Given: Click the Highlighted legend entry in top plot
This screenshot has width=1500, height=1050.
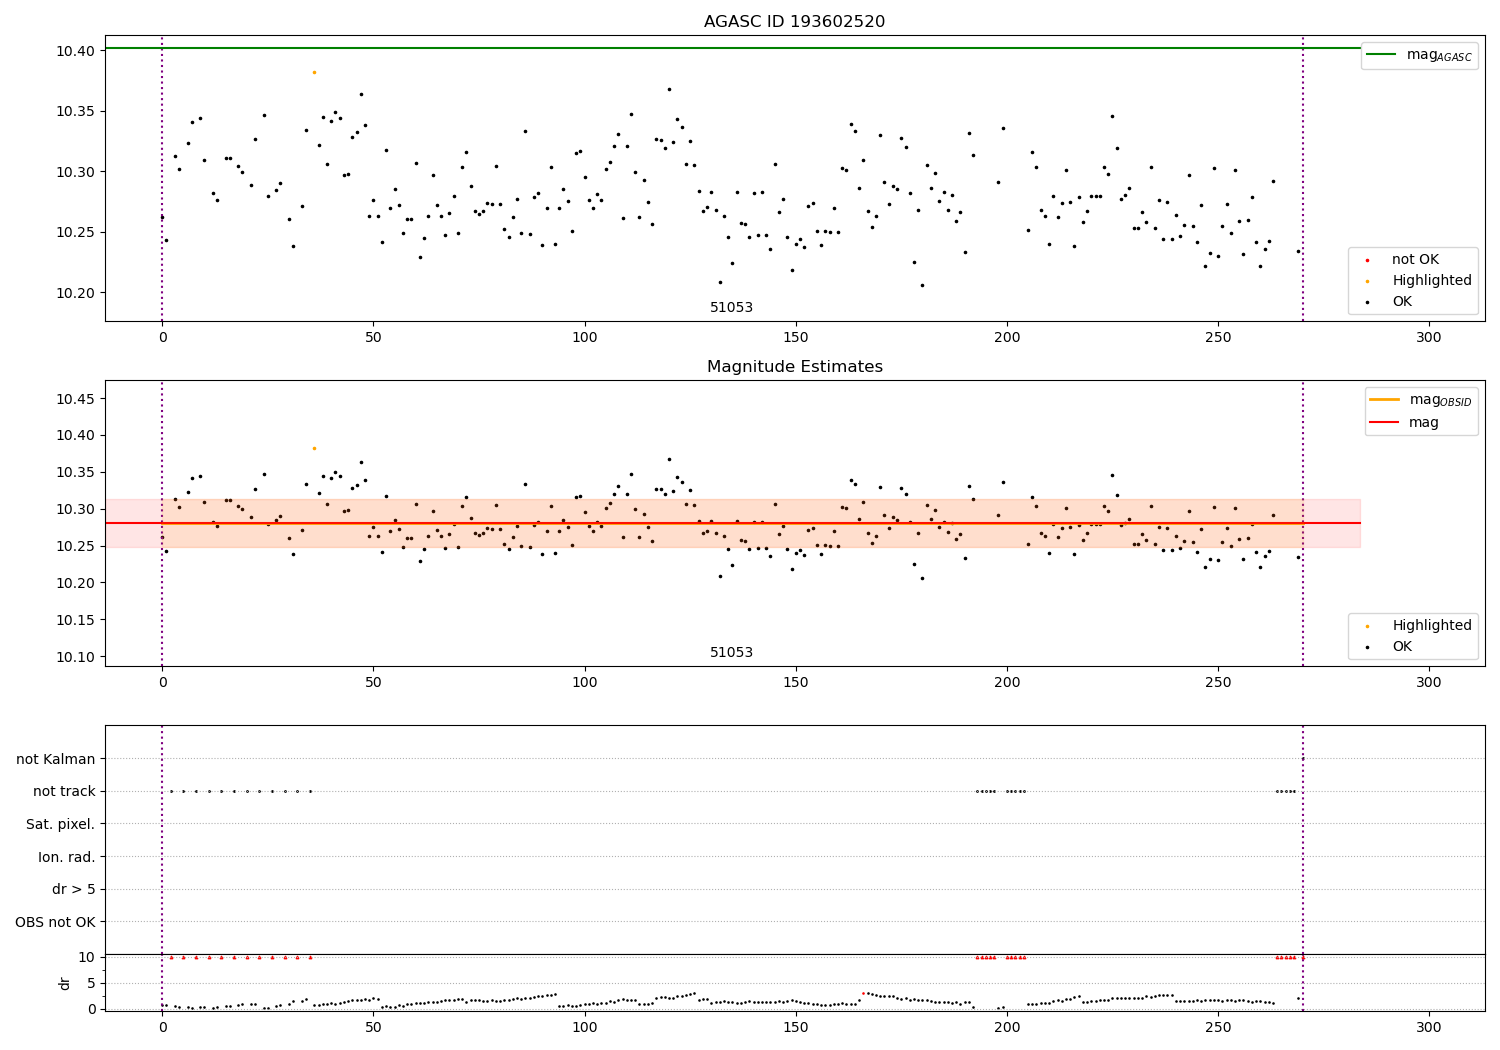Looking at the screenshot, I should tap(1419, 281).
